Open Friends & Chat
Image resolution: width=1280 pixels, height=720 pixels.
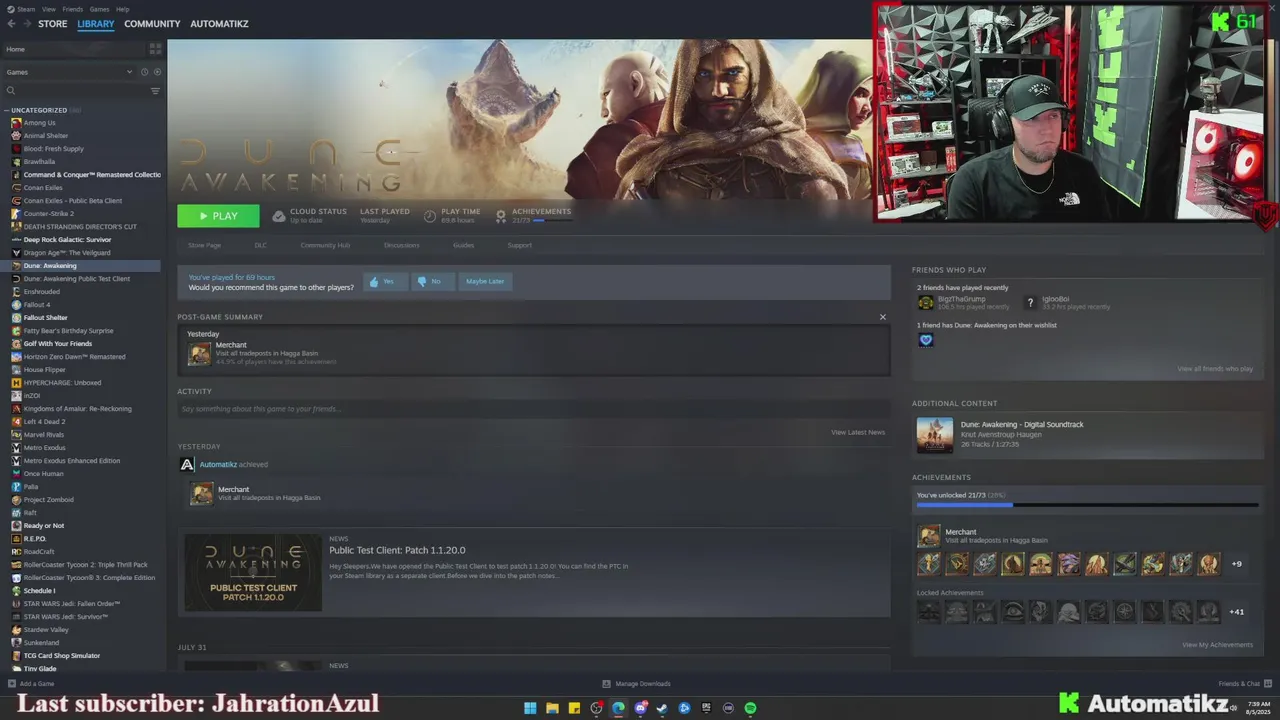pos(1243,684)
